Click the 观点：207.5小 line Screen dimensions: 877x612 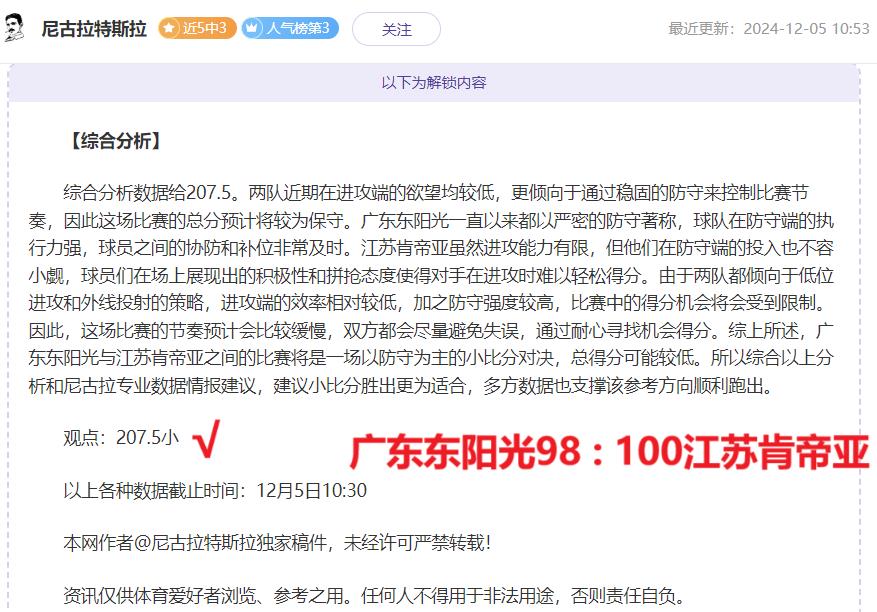click(x=121, y=437)
